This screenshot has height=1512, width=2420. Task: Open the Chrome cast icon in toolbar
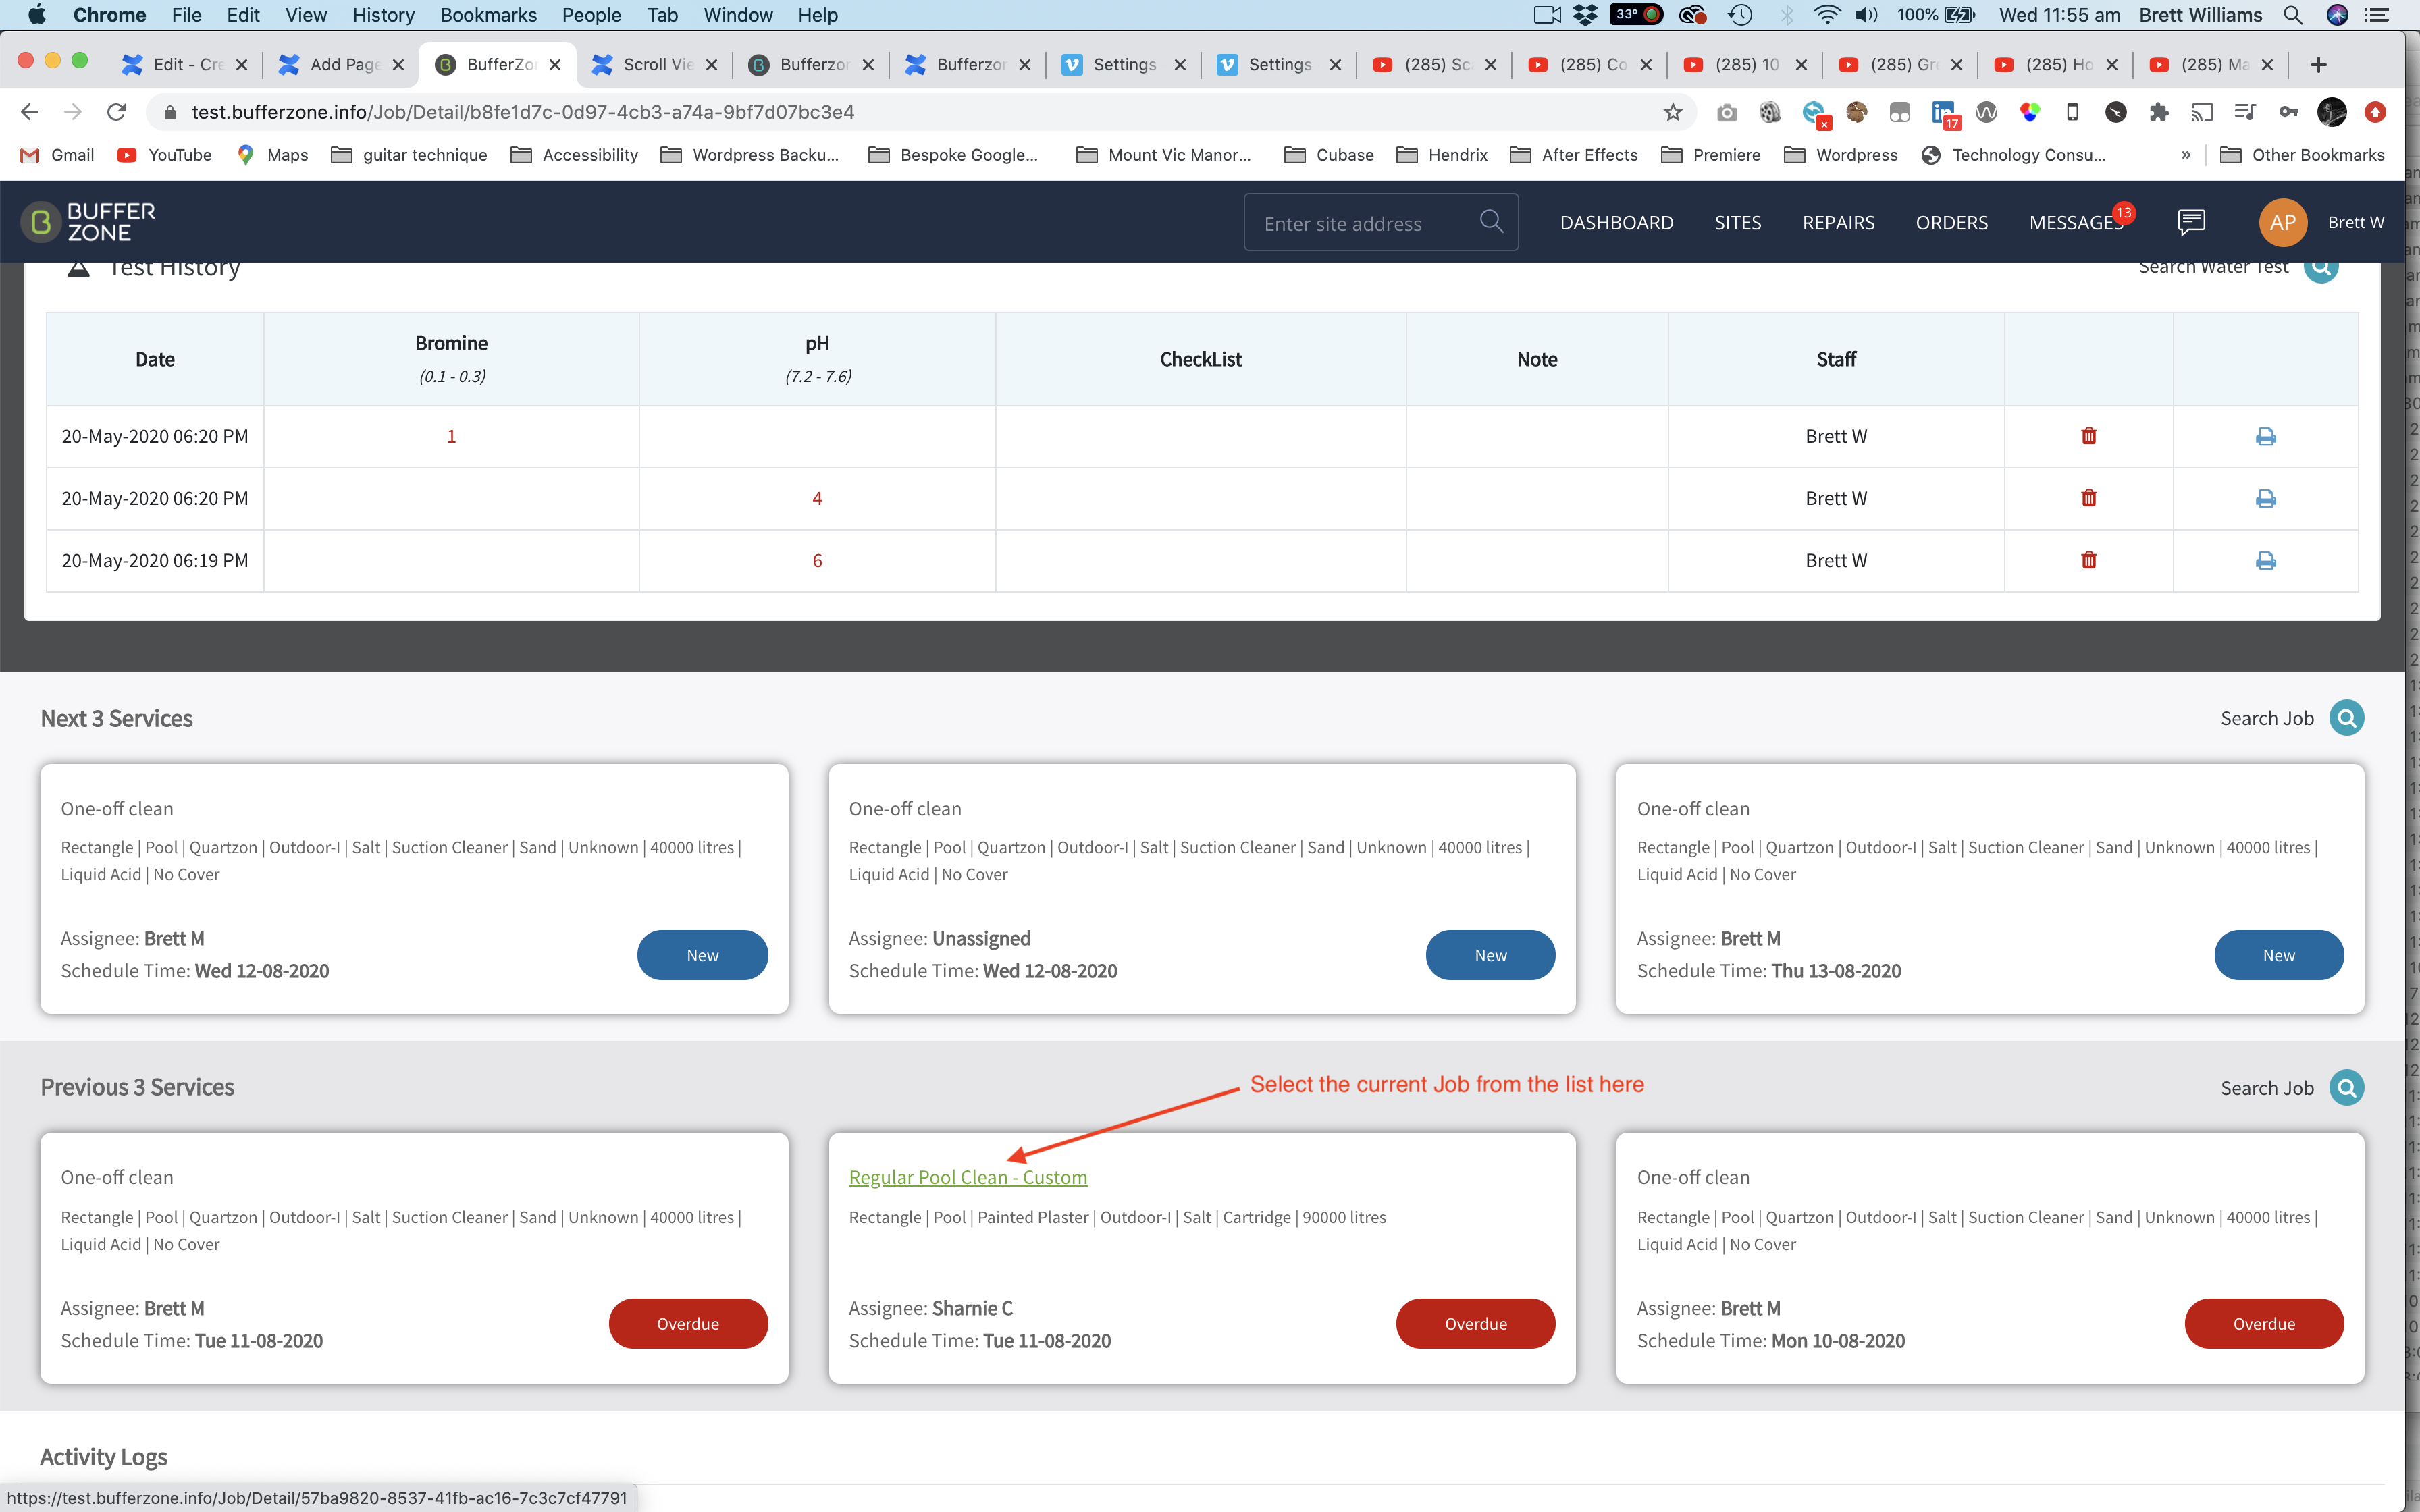point(2202,112)
